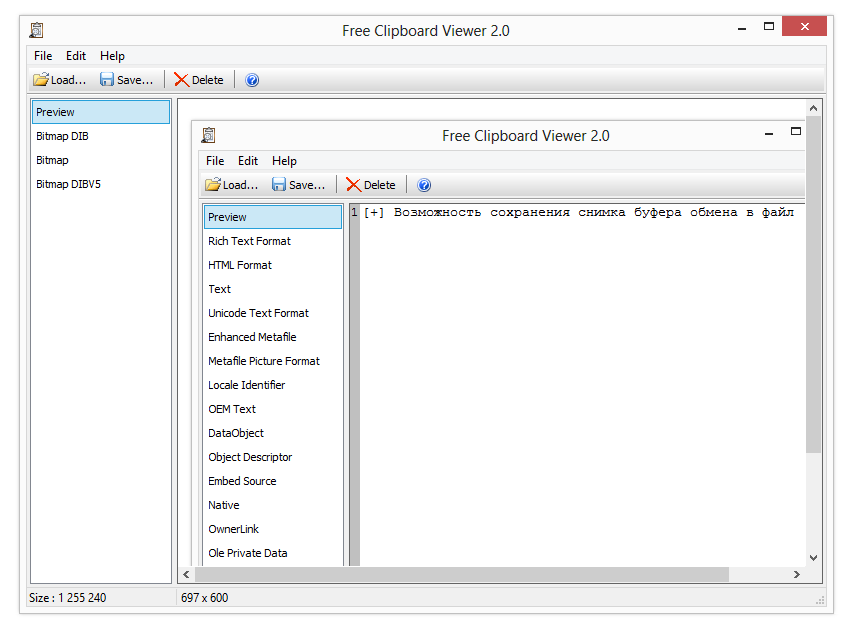Open help via blue question icon in outer toolbar
Viewport: 849px width, 625px height.
coord(252,80)
